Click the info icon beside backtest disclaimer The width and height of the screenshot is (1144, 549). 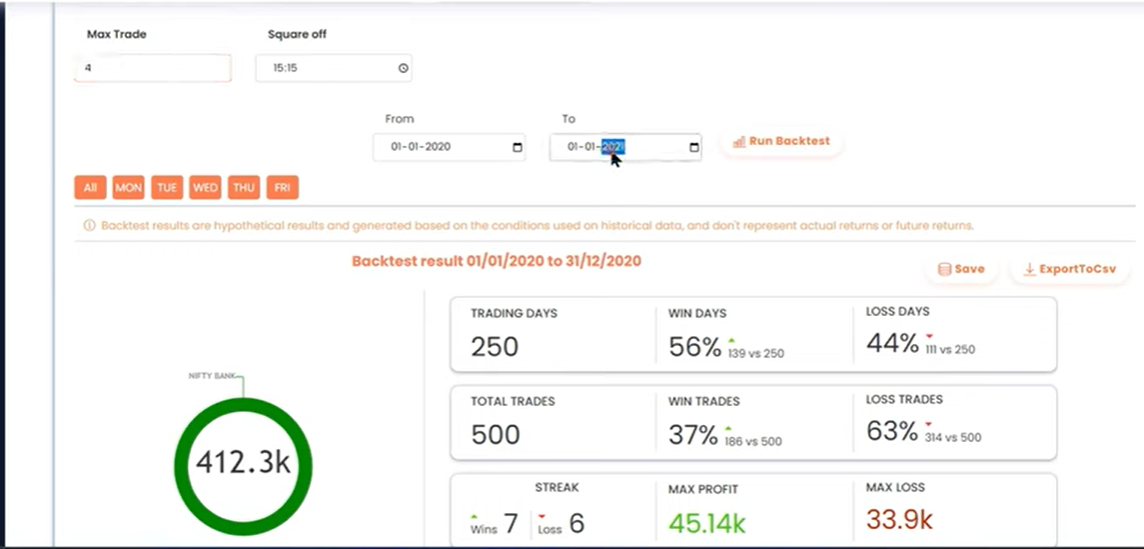coord(88,226)
